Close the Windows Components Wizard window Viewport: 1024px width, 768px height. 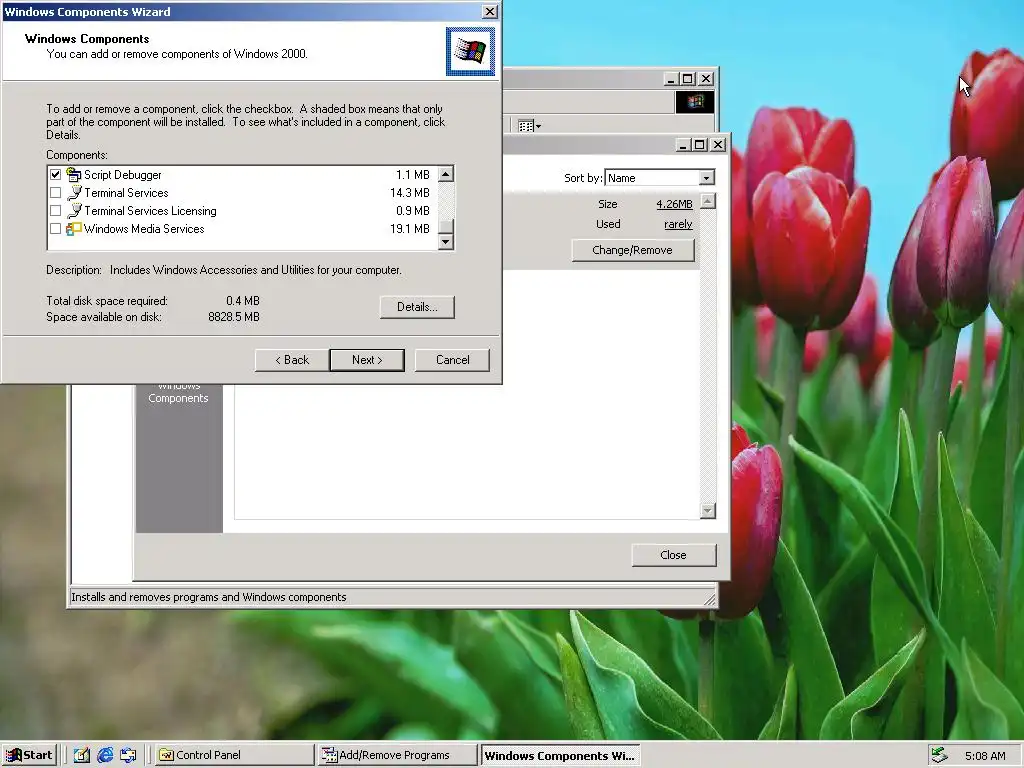[x=489, y=12]
